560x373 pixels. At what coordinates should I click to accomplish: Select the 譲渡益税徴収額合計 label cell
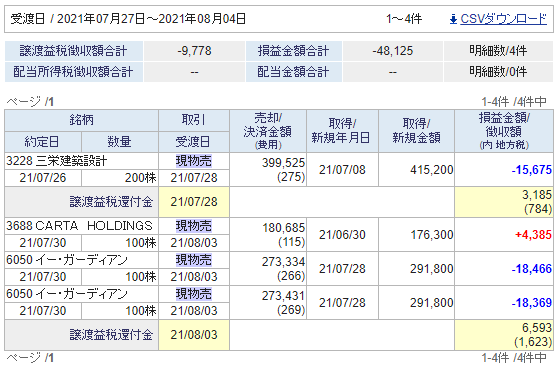click(74, 51)
